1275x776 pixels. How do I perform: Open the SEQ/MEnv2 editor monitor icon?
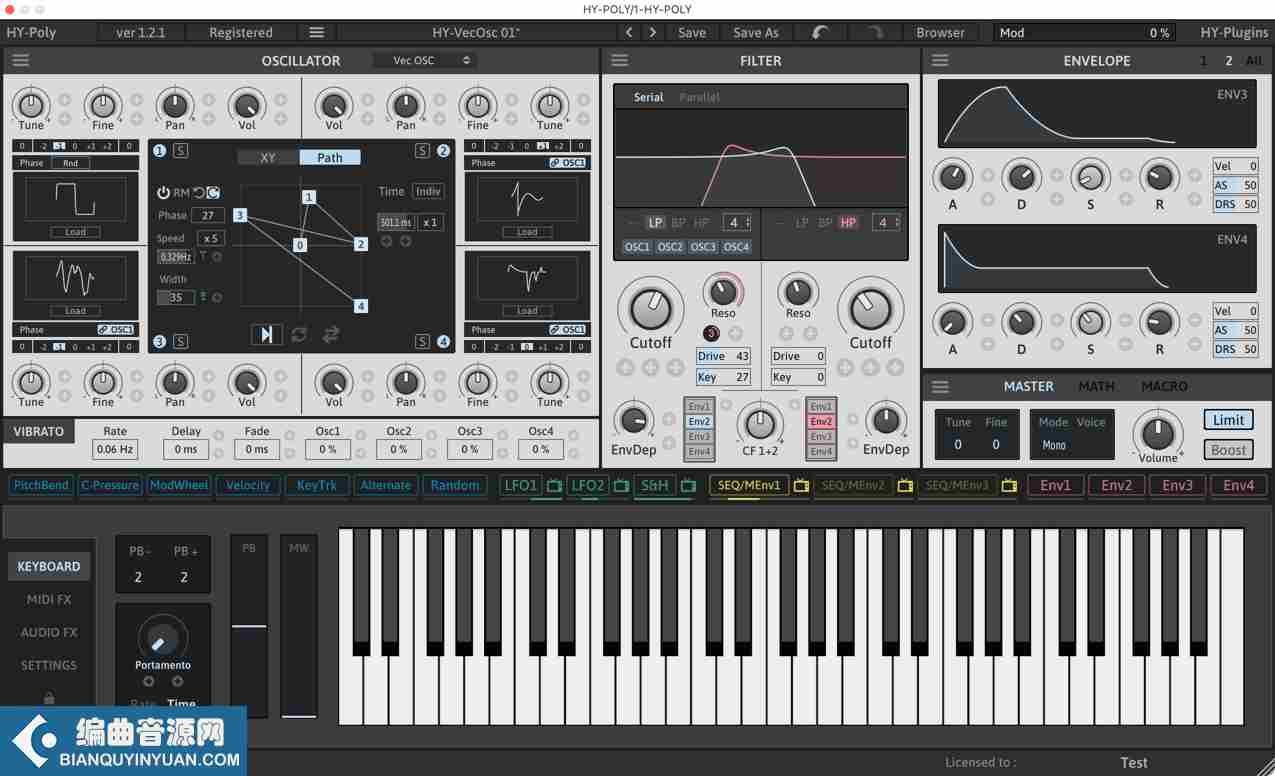tap(905, 486)
